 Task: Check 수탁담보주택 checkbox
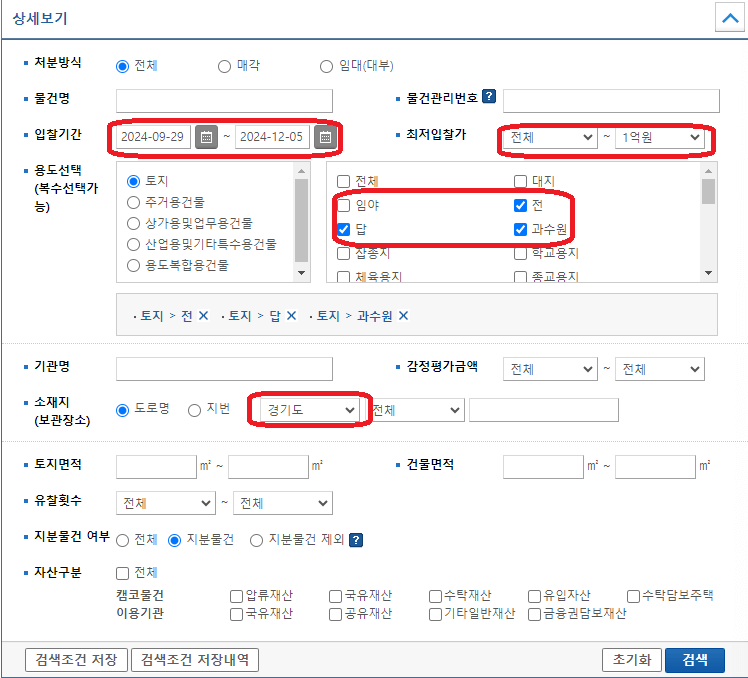pyautogui.click(x=634, y=596)
